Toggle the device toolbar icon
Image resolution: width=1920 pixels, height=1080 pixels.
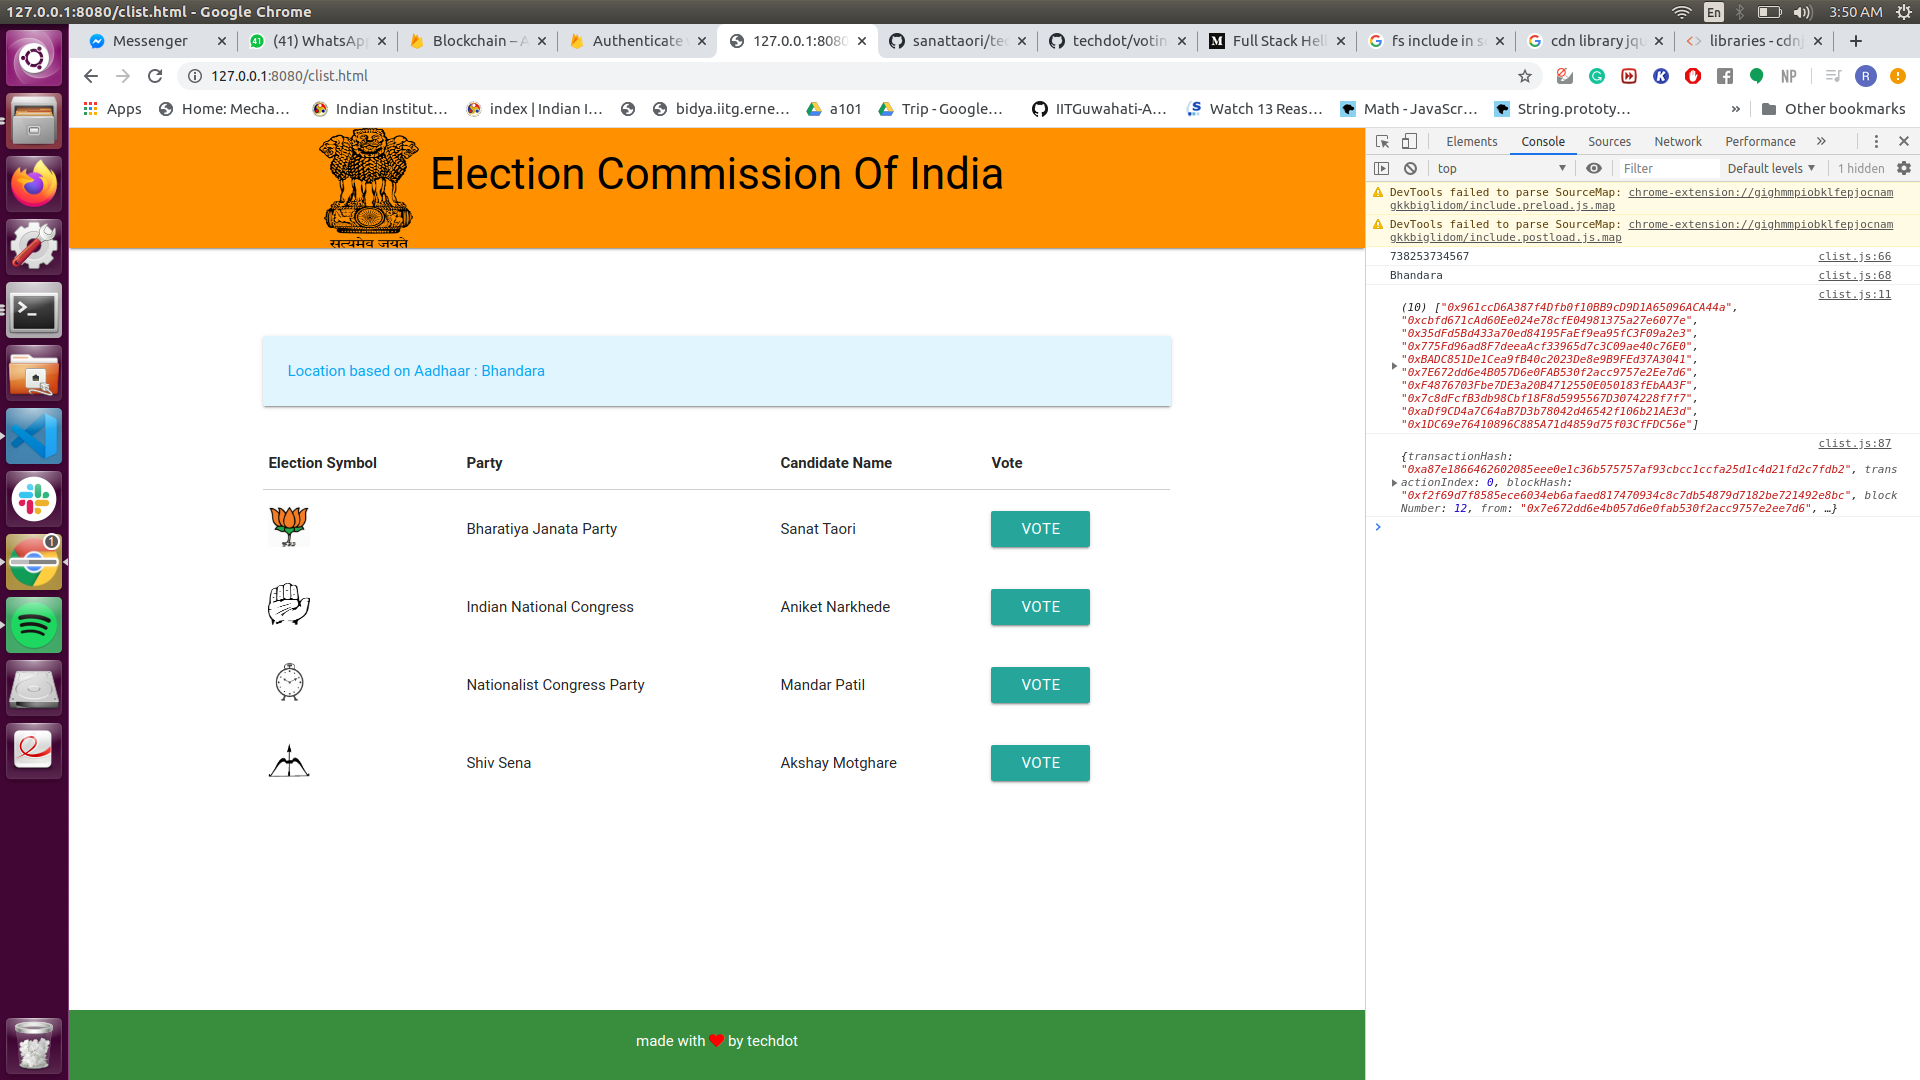(x=1409, y=141)
